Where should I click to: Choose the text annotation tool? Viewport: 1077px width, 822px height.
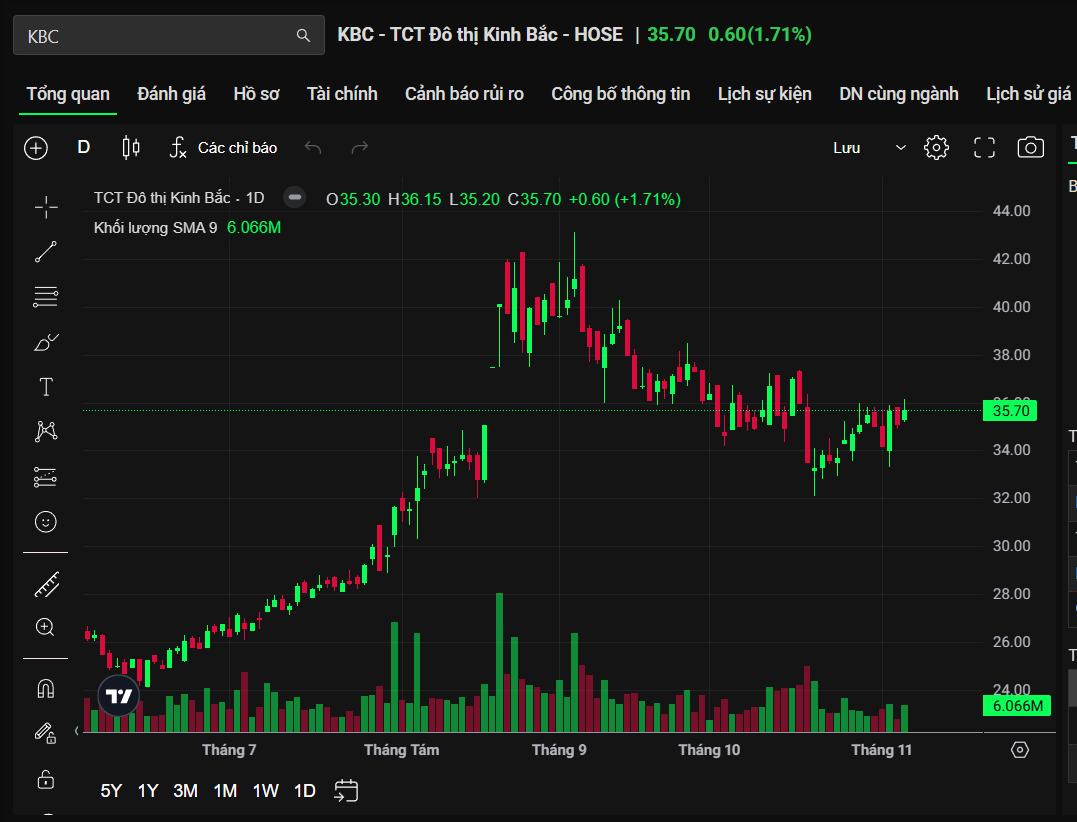point(46,387)
